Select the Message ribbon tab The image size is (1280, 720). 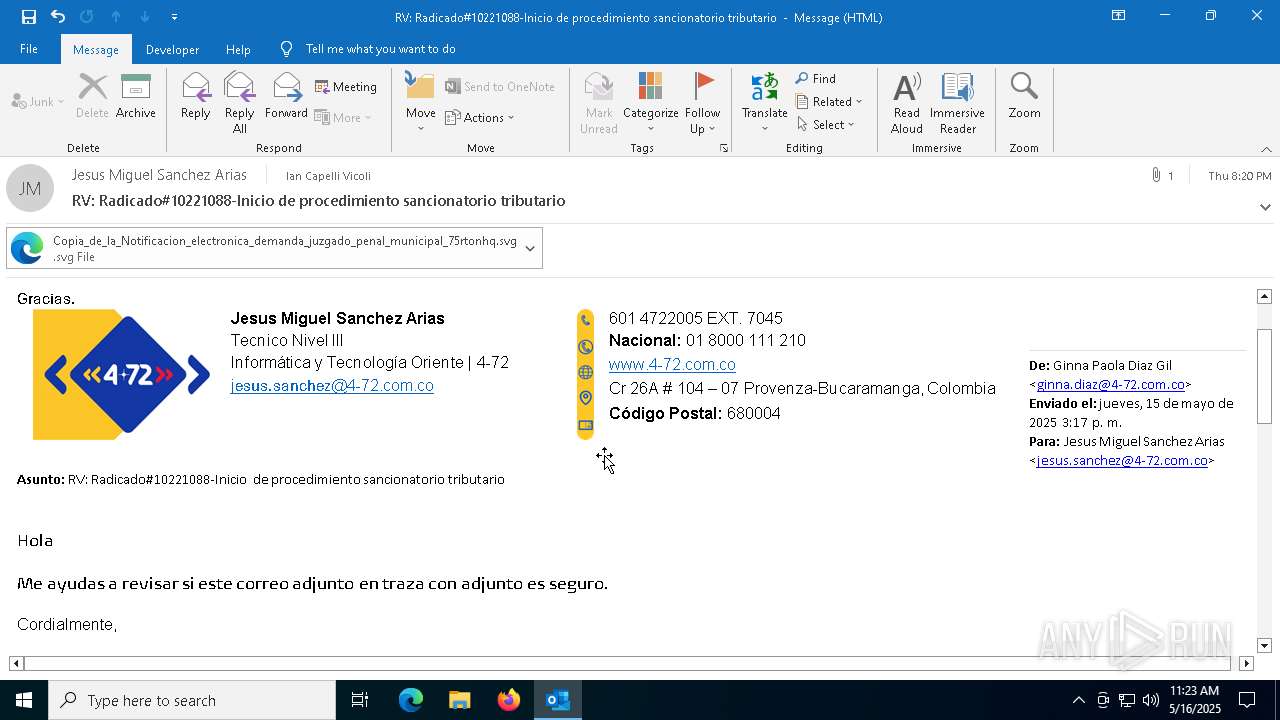pyautogui.click(x=96, y=49)
